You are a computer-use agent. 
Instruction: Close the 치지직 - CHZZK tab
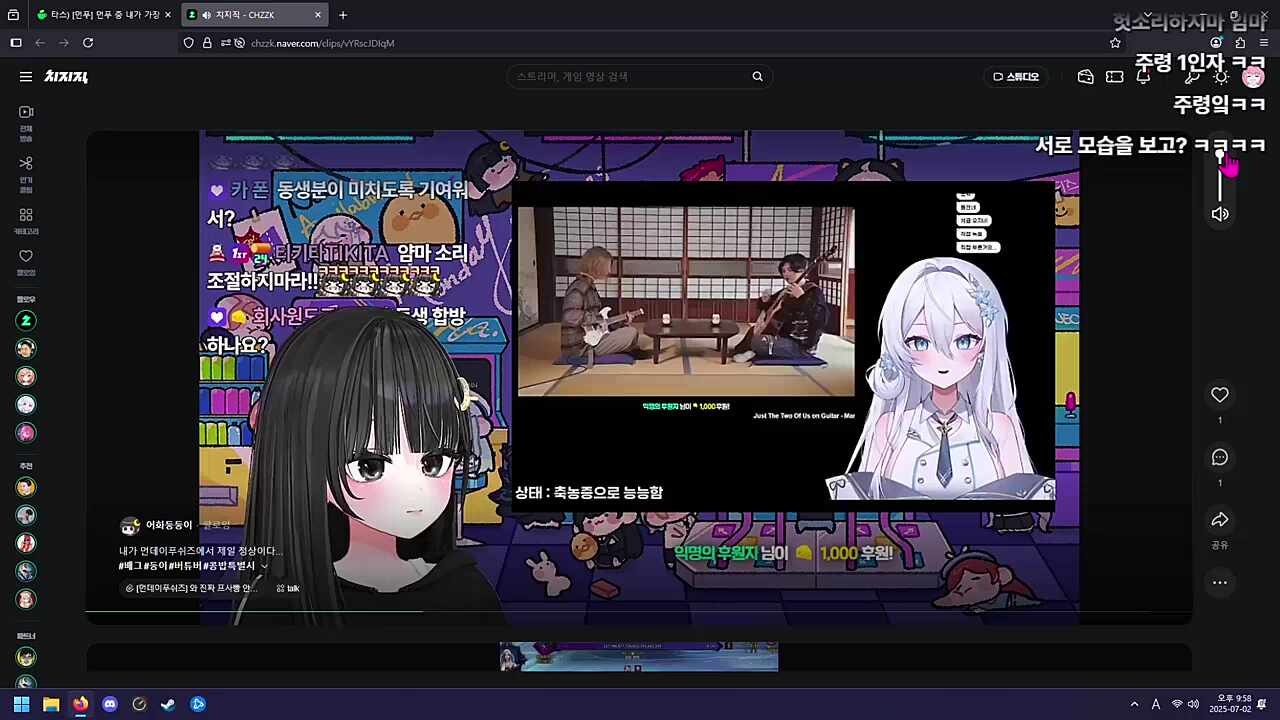318,15
